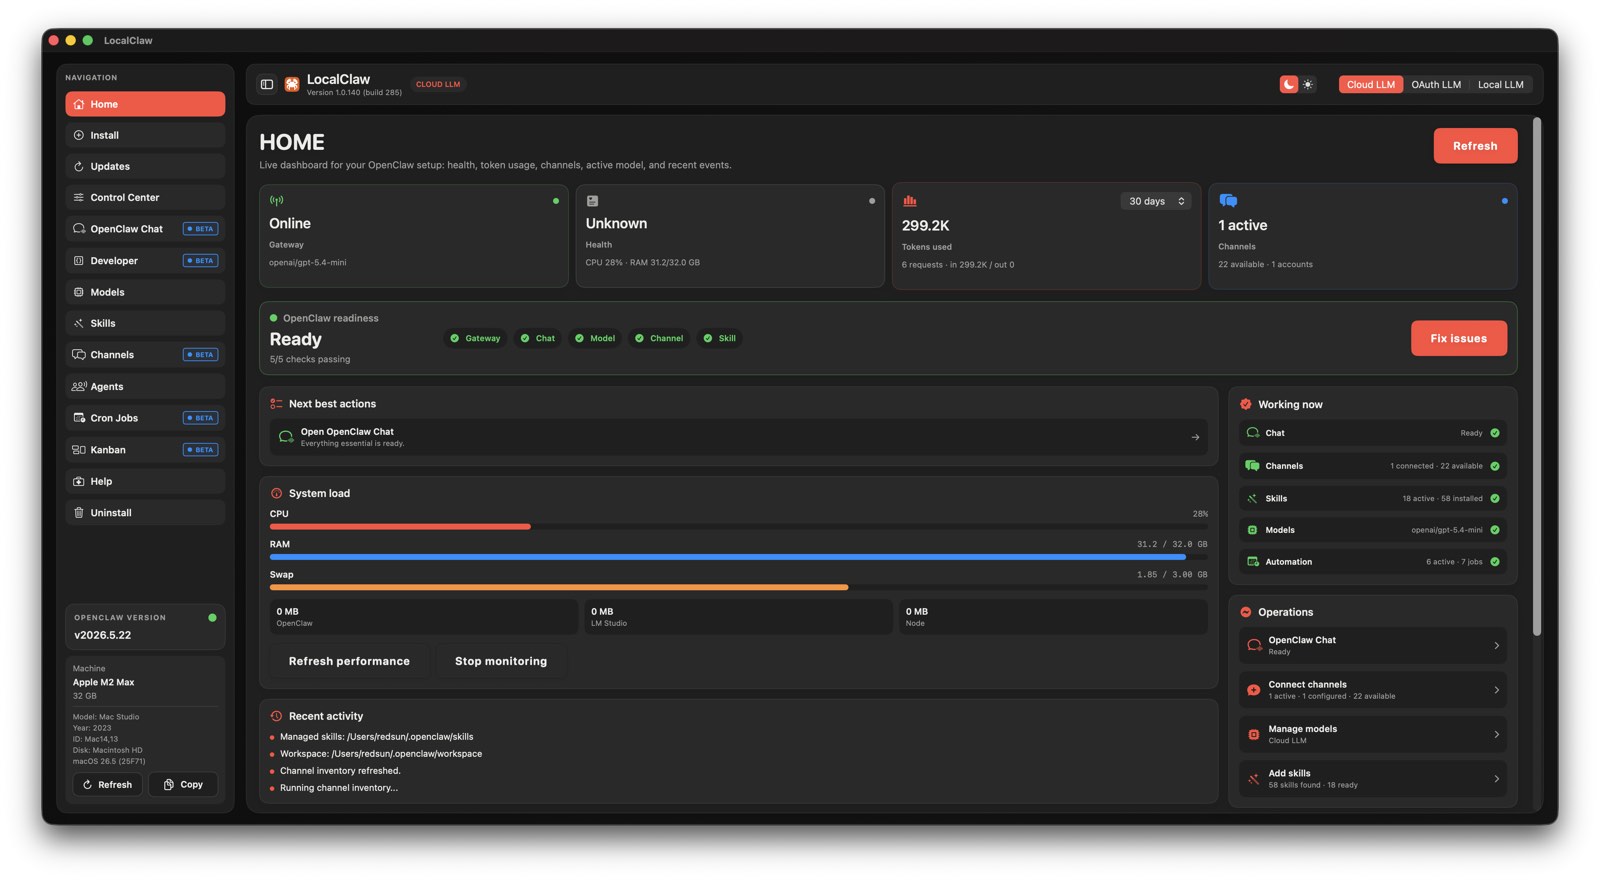This screenshot has height=880, width=1600.
Task: Select Local LLM mode
Action: tap(1501, 85)
